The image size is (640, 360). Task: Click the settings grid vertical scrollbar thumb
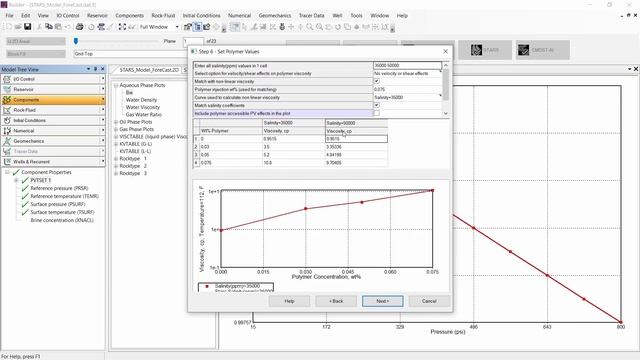click(445, 84)
